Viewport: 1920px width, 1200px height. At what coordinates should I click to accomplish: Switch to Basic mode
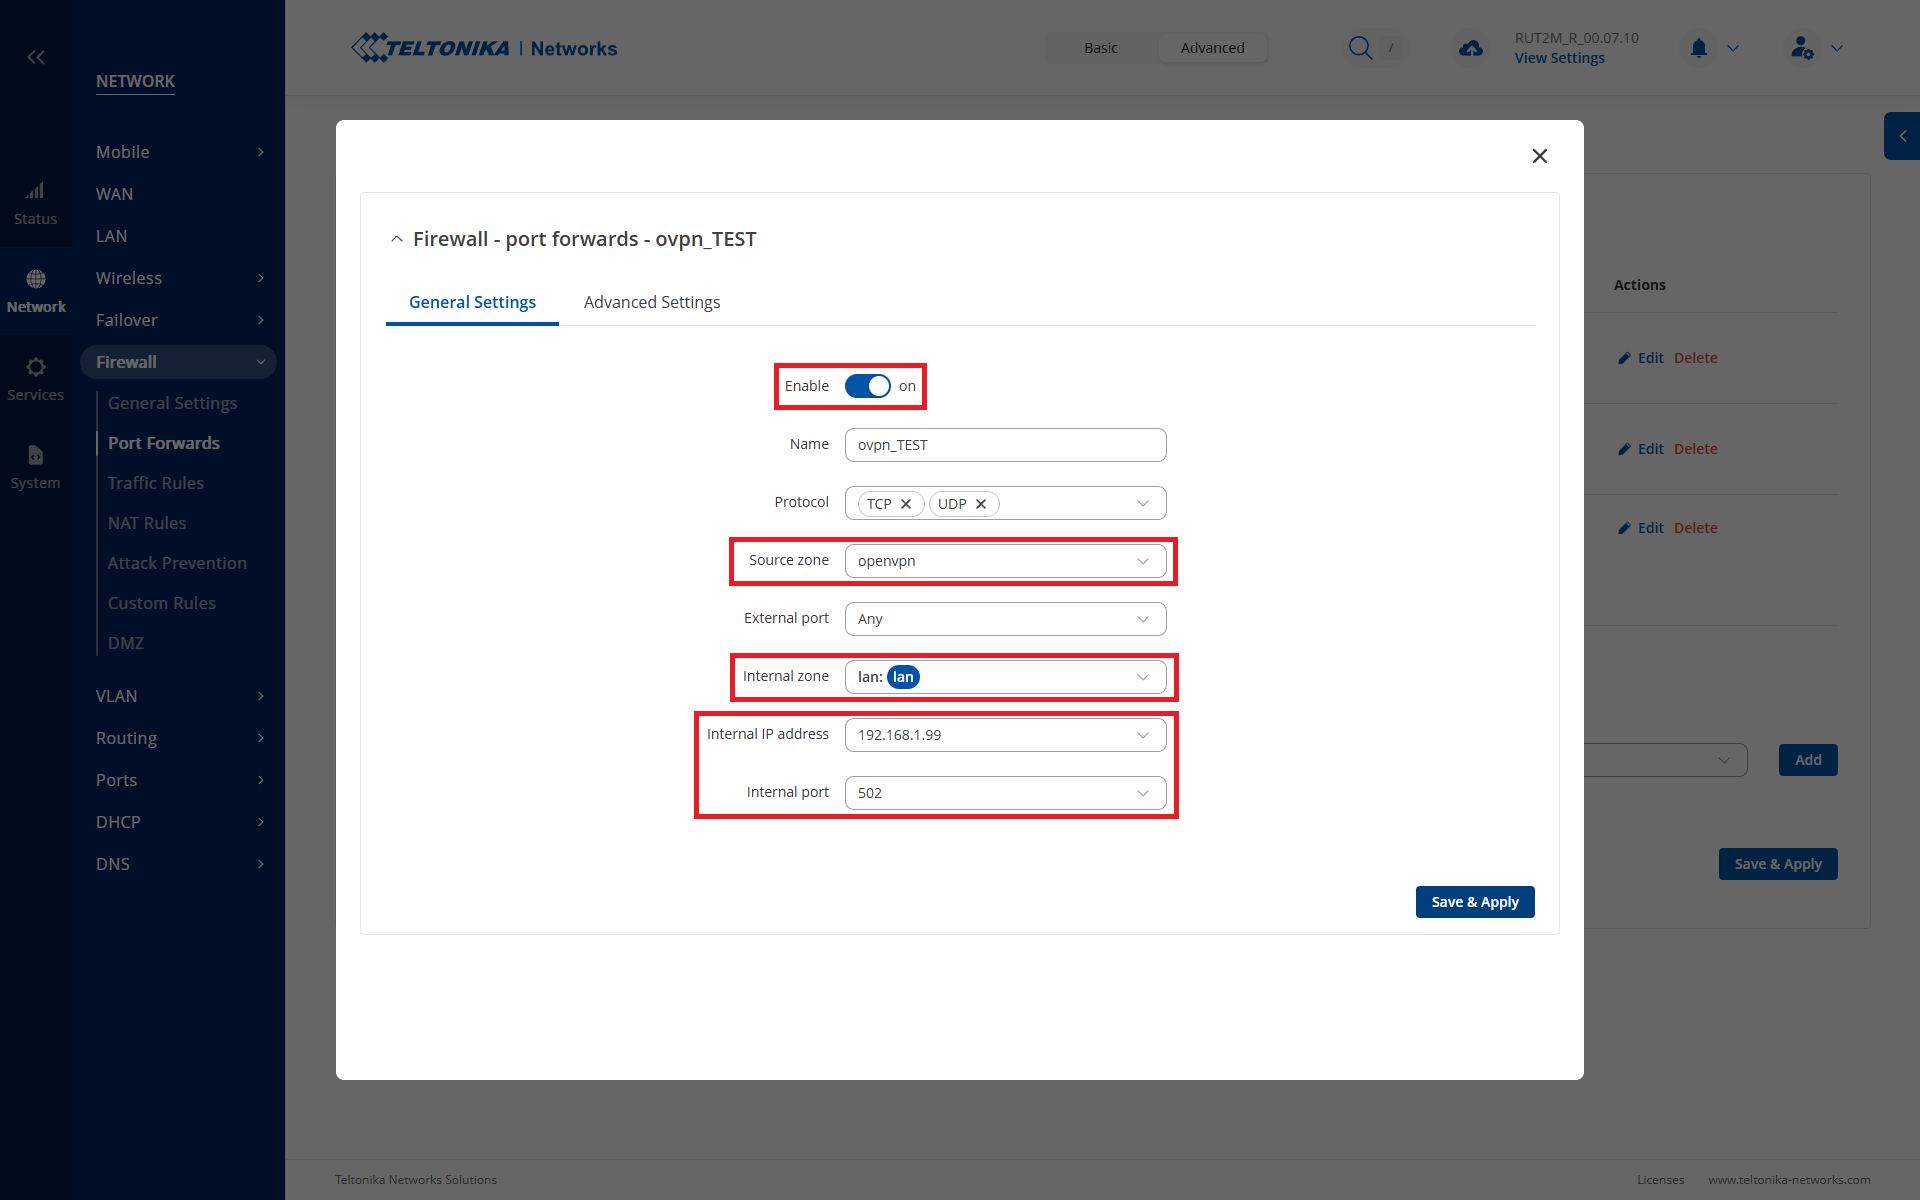[x=1100, y=48]
